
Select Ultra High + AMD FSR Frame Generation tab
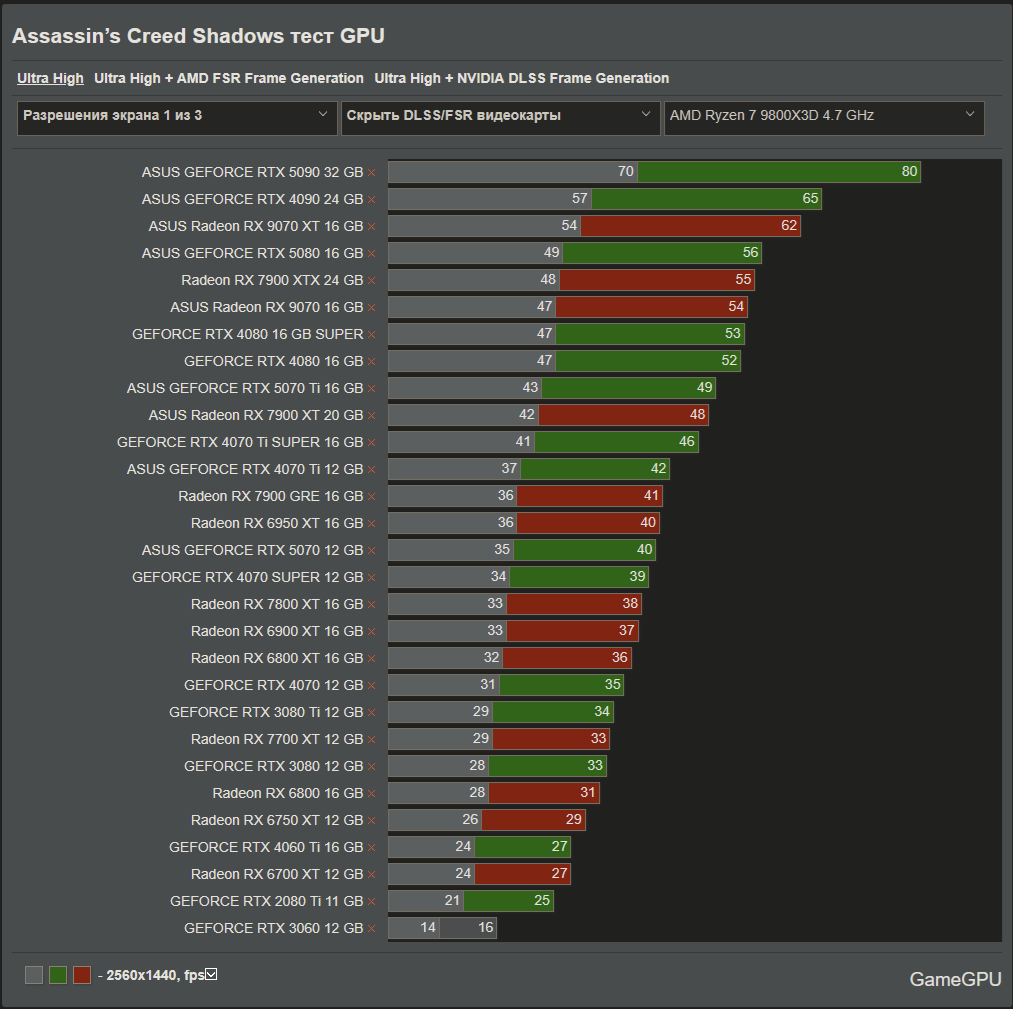229,78
